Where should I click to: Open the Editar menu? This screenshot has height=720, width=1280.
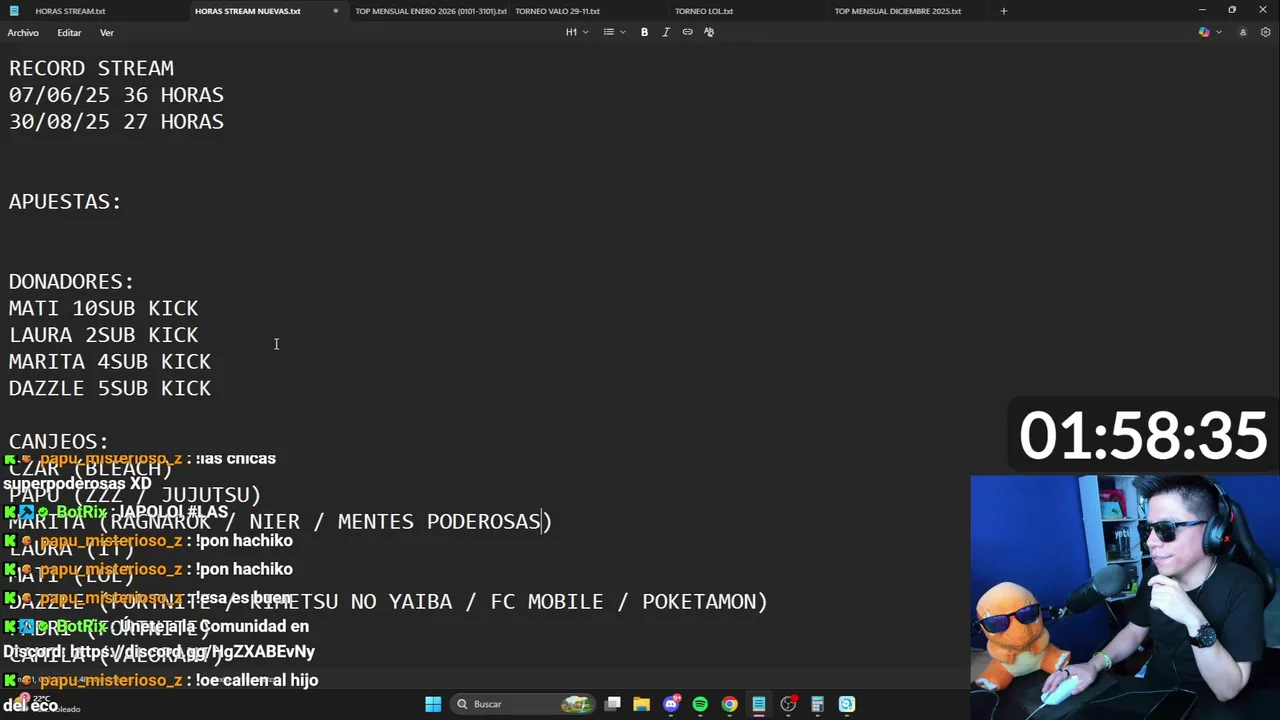69,33
